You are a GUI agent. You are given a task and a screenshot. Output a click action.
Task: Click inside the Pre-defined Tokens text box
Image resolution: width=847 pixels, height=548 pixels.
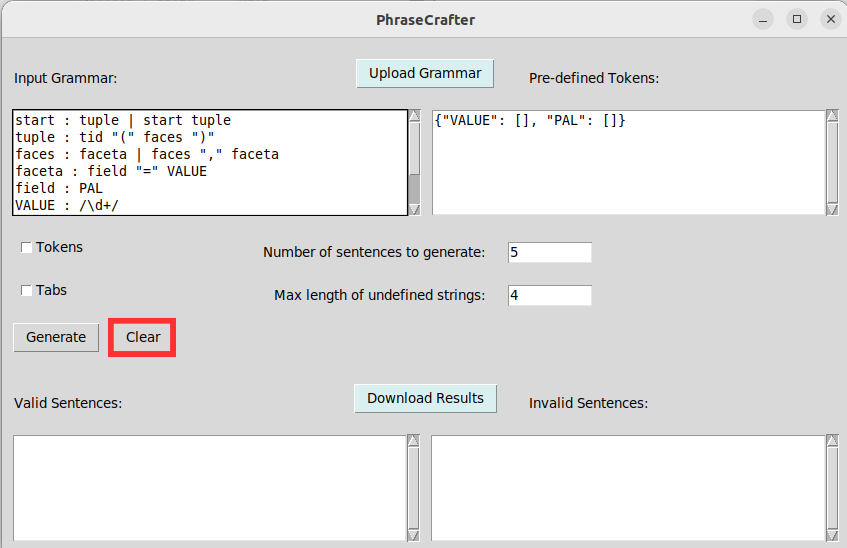pos(628,162)
